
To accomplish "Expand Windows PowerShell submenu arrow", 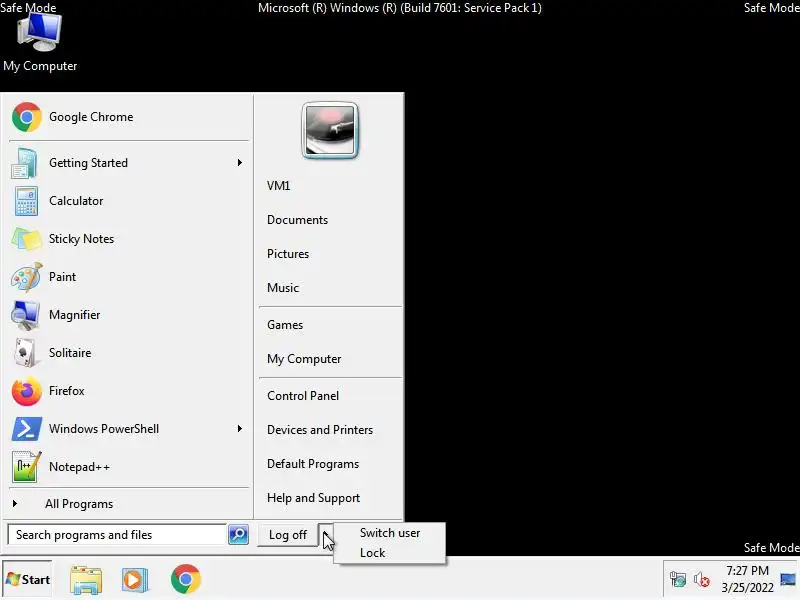I will click(239, 429).
